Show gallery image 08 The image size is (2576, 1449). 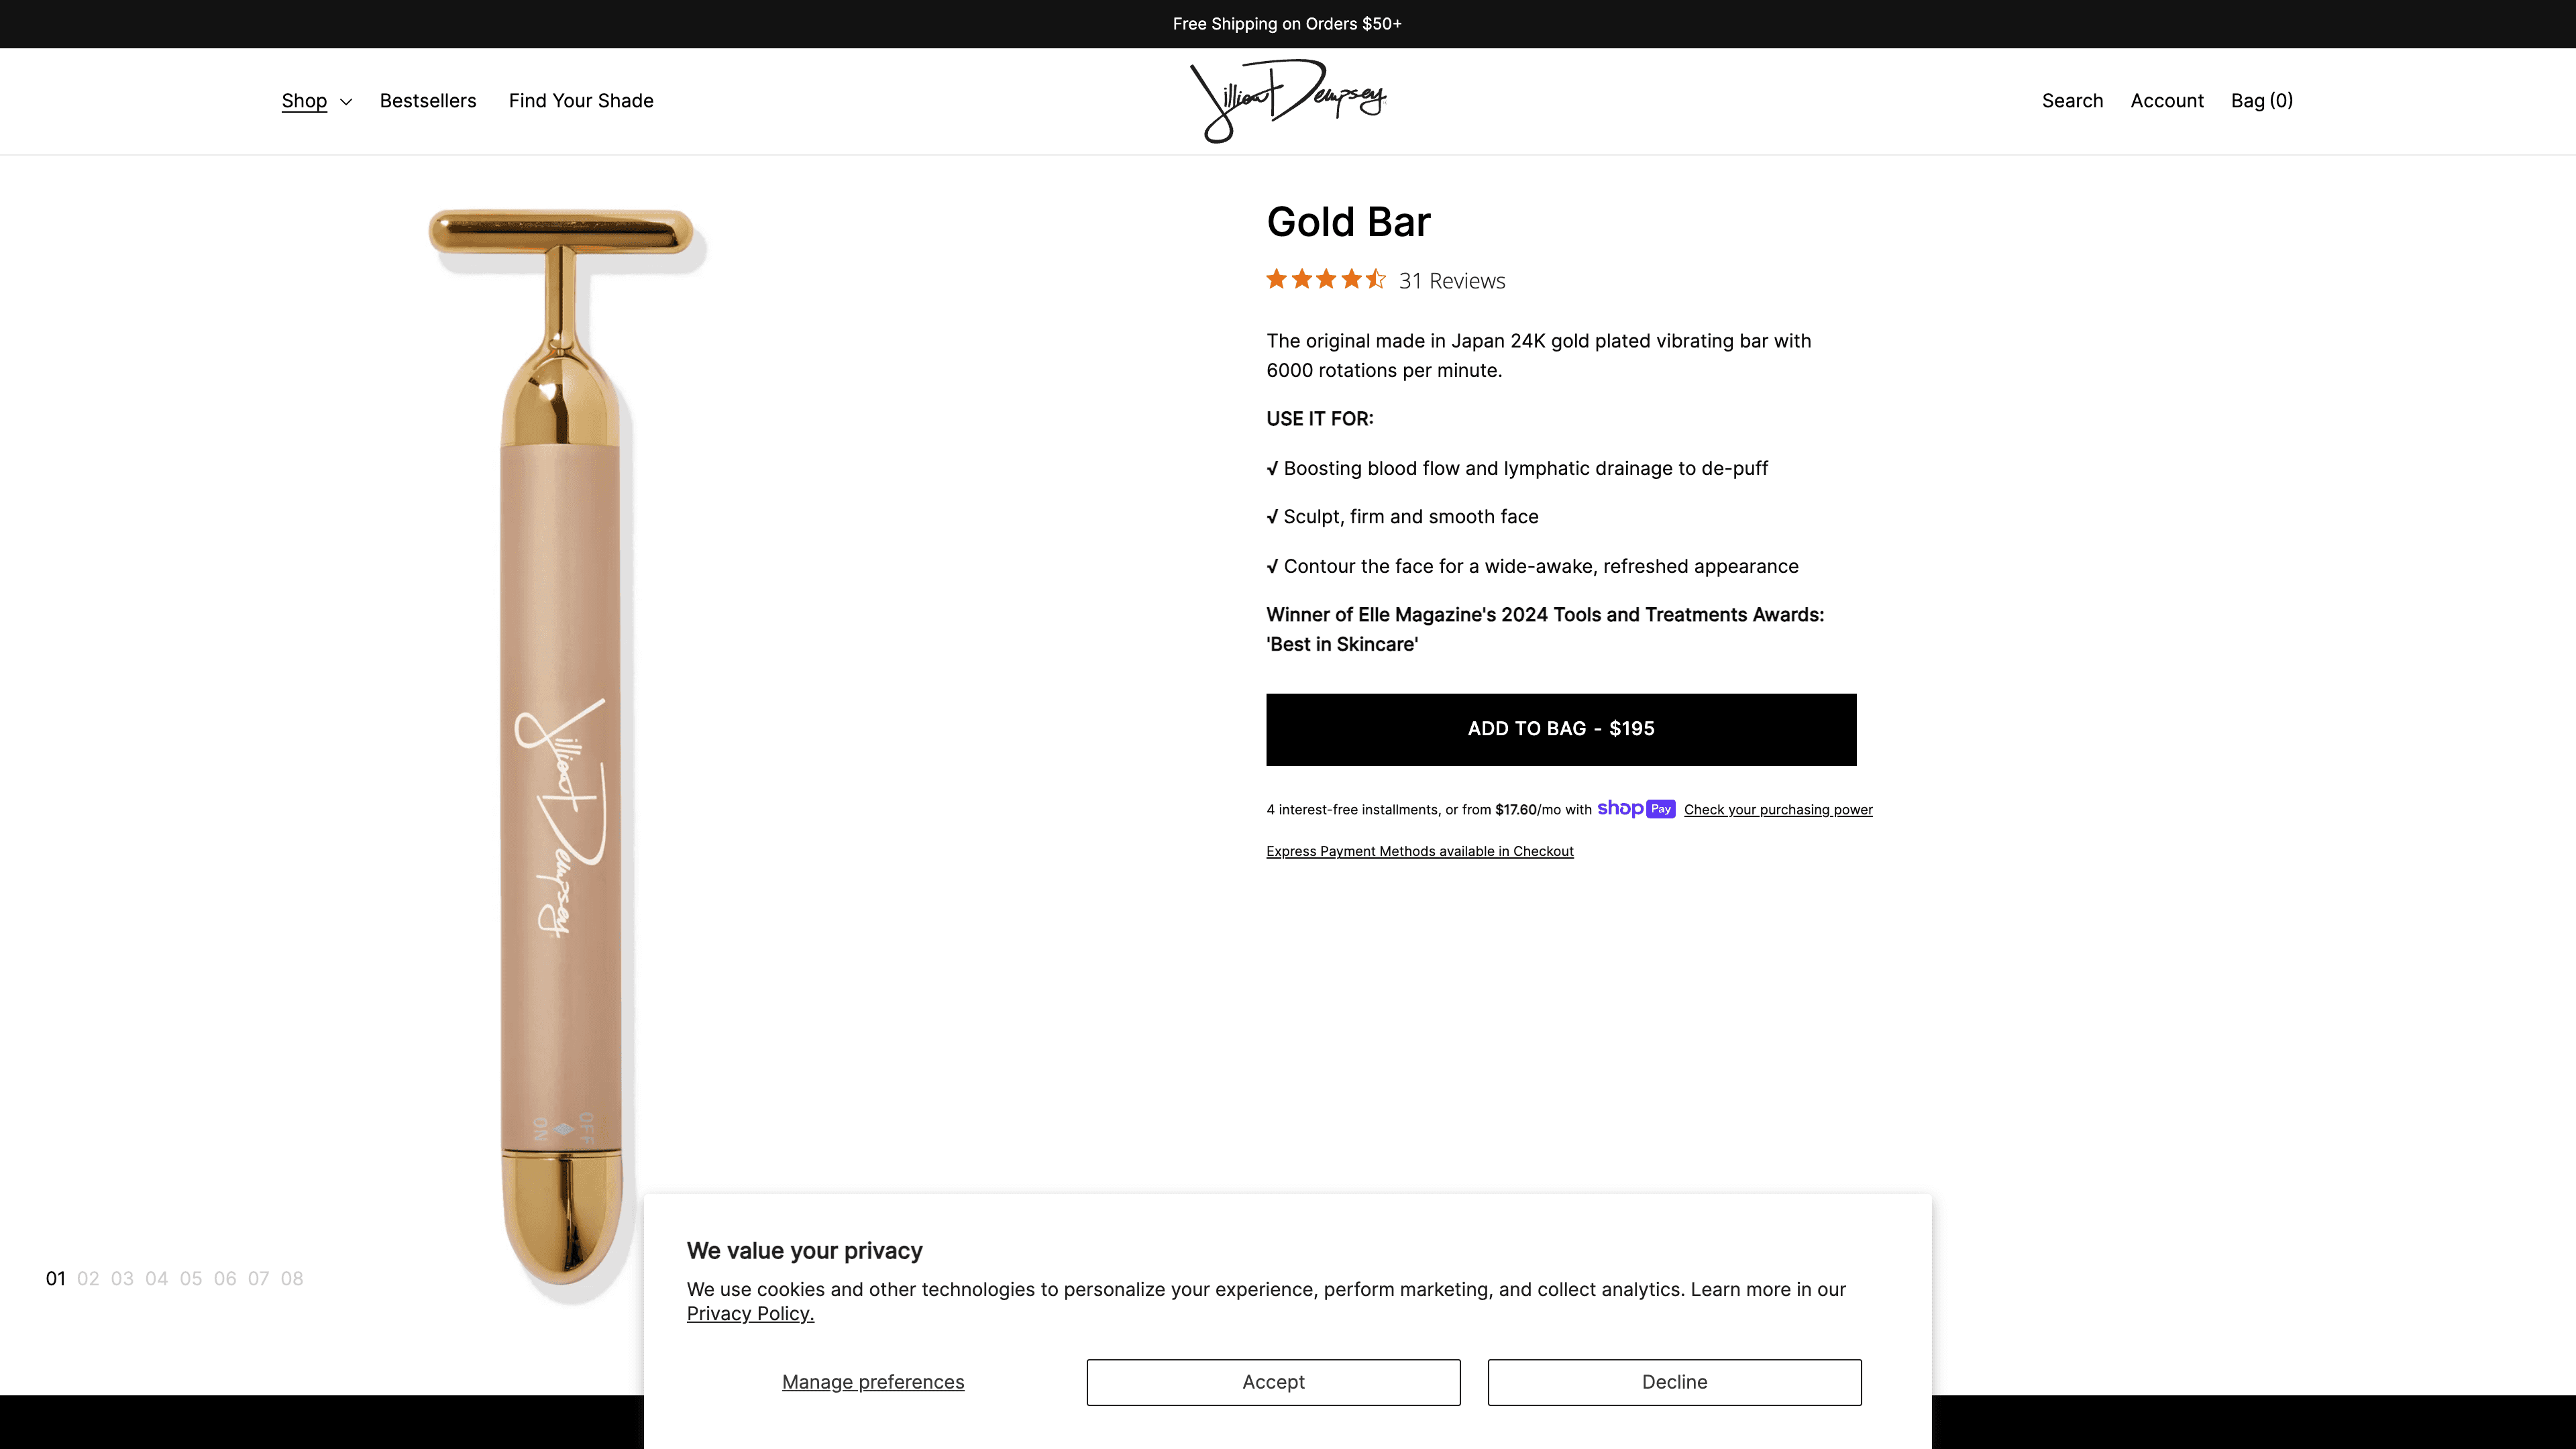292,1279
